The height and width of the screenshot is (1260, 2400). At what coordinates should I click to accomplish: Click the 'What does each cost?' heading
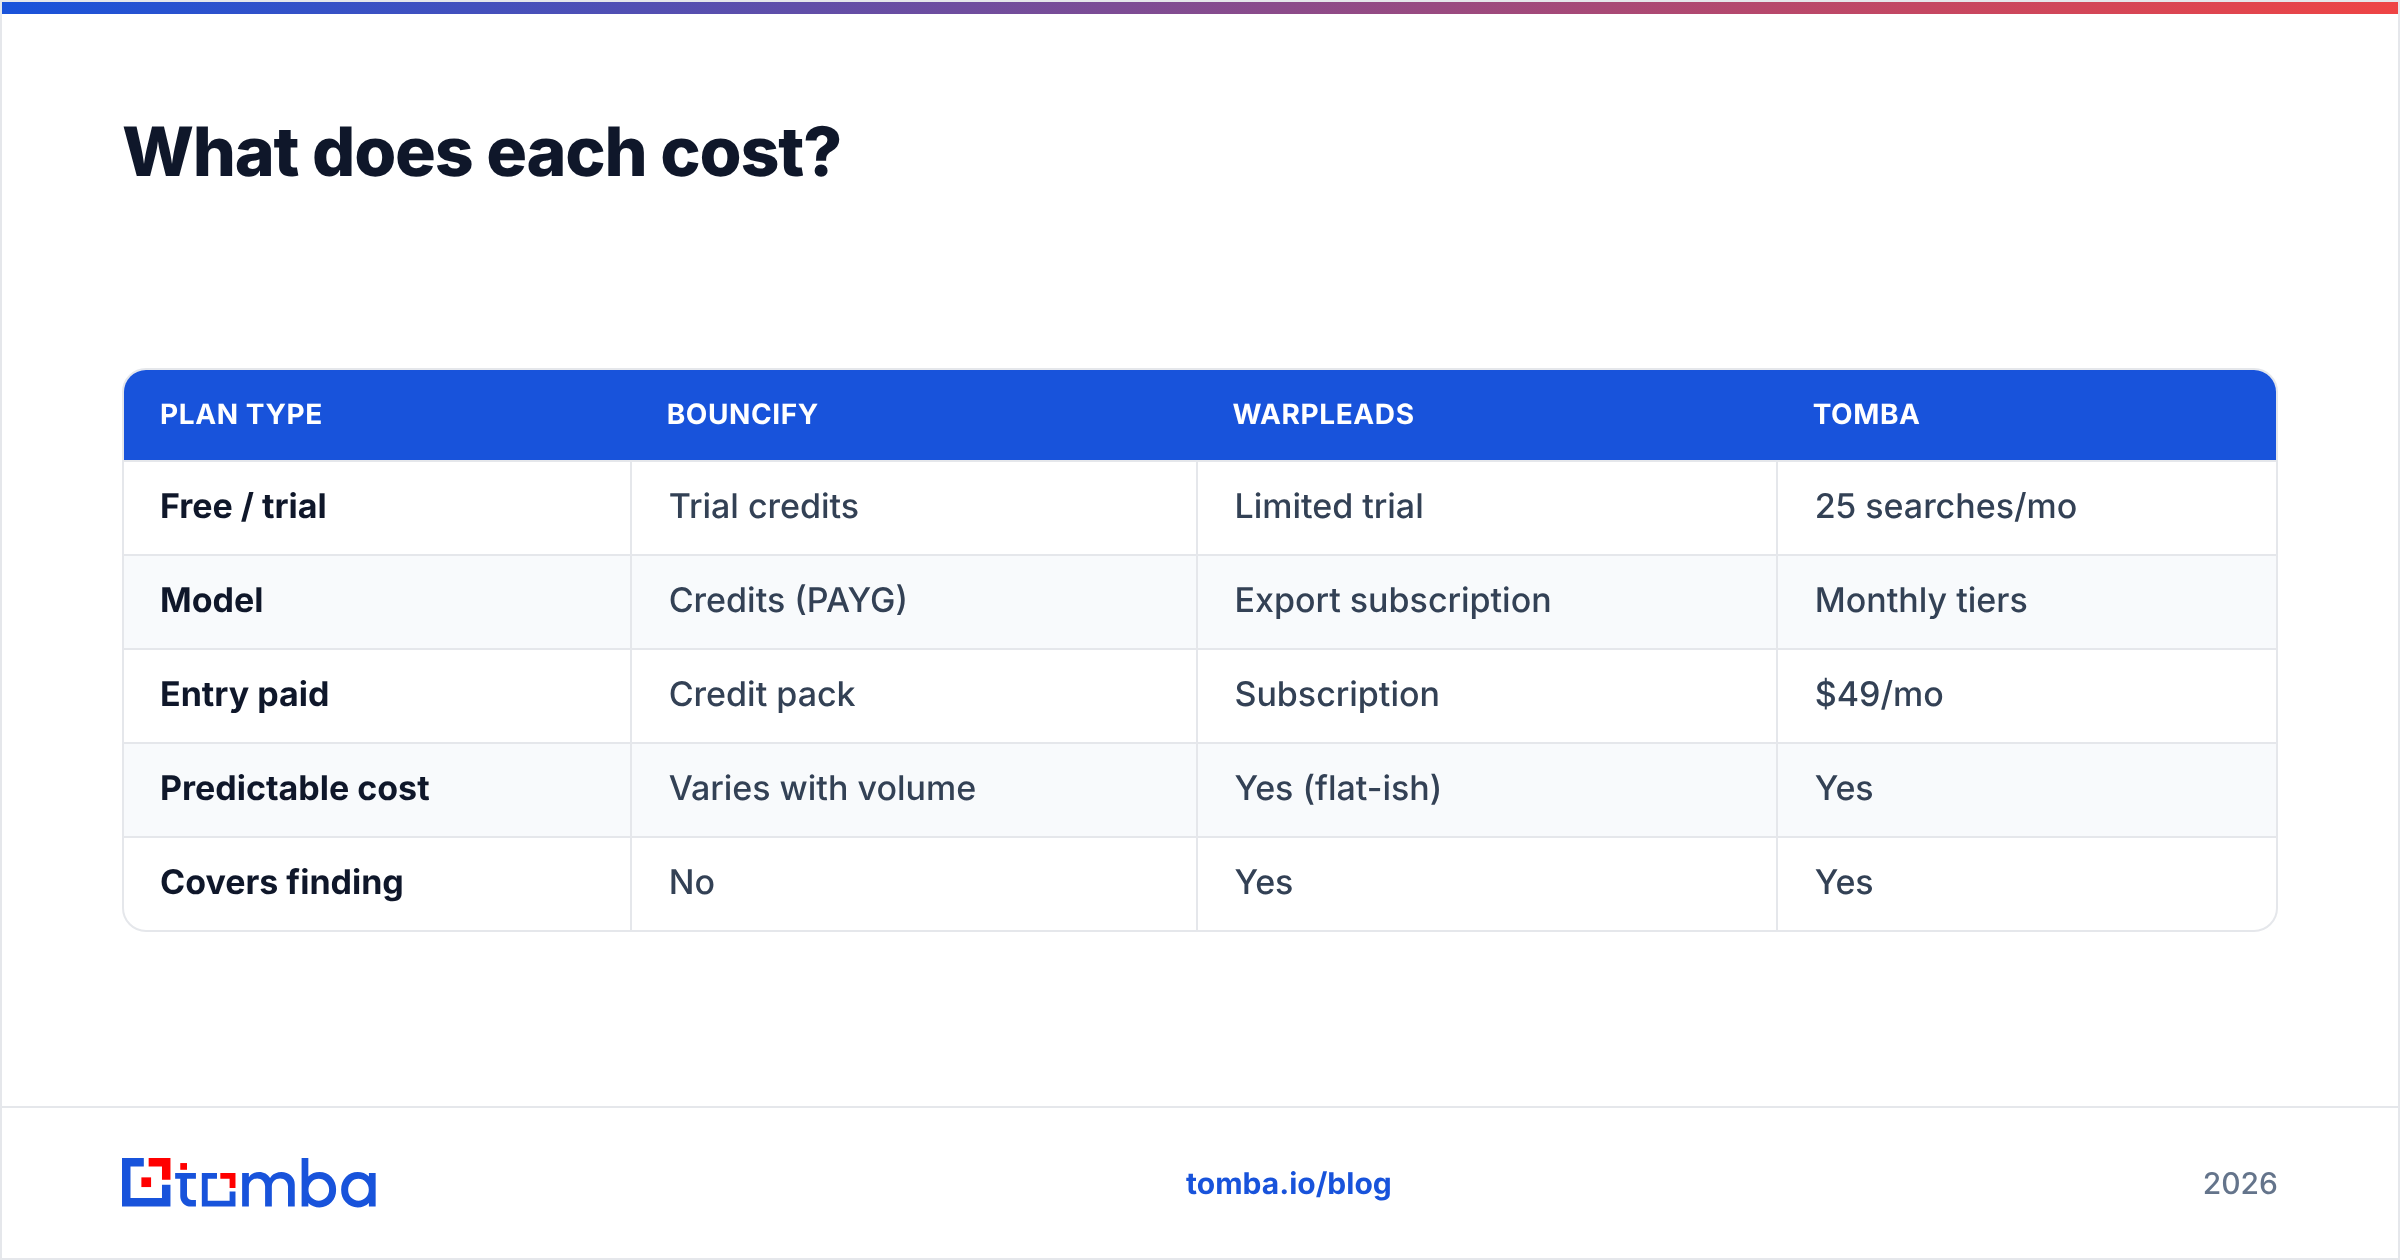[x=482, y=153]
